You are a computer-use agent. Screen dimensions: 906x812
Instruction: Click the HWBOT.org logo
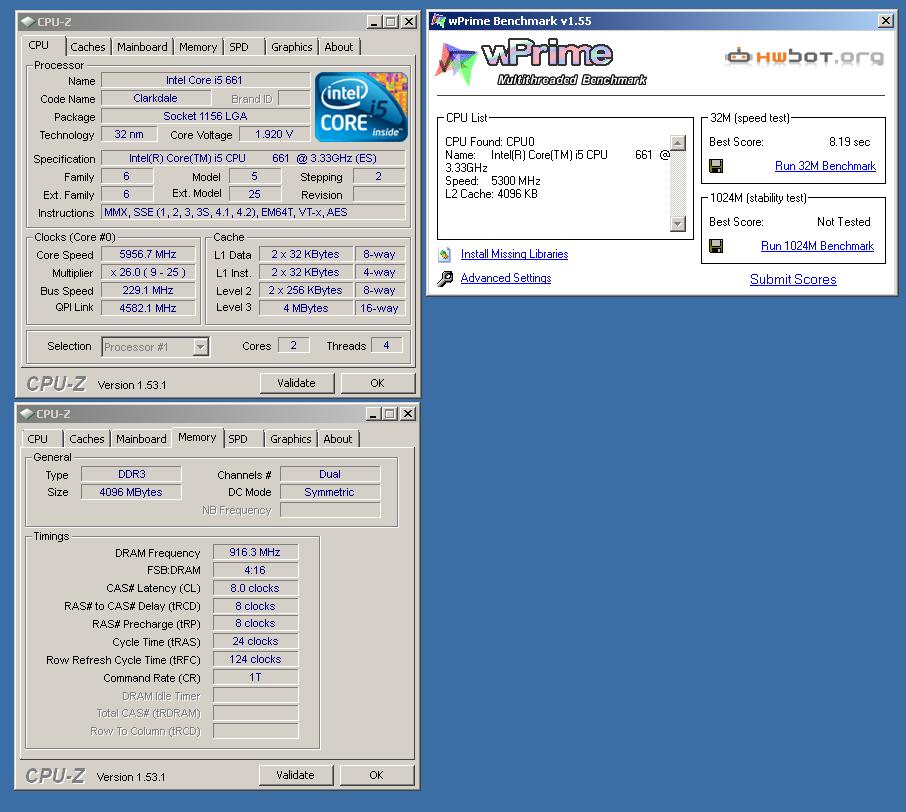[x=804, y=57]
